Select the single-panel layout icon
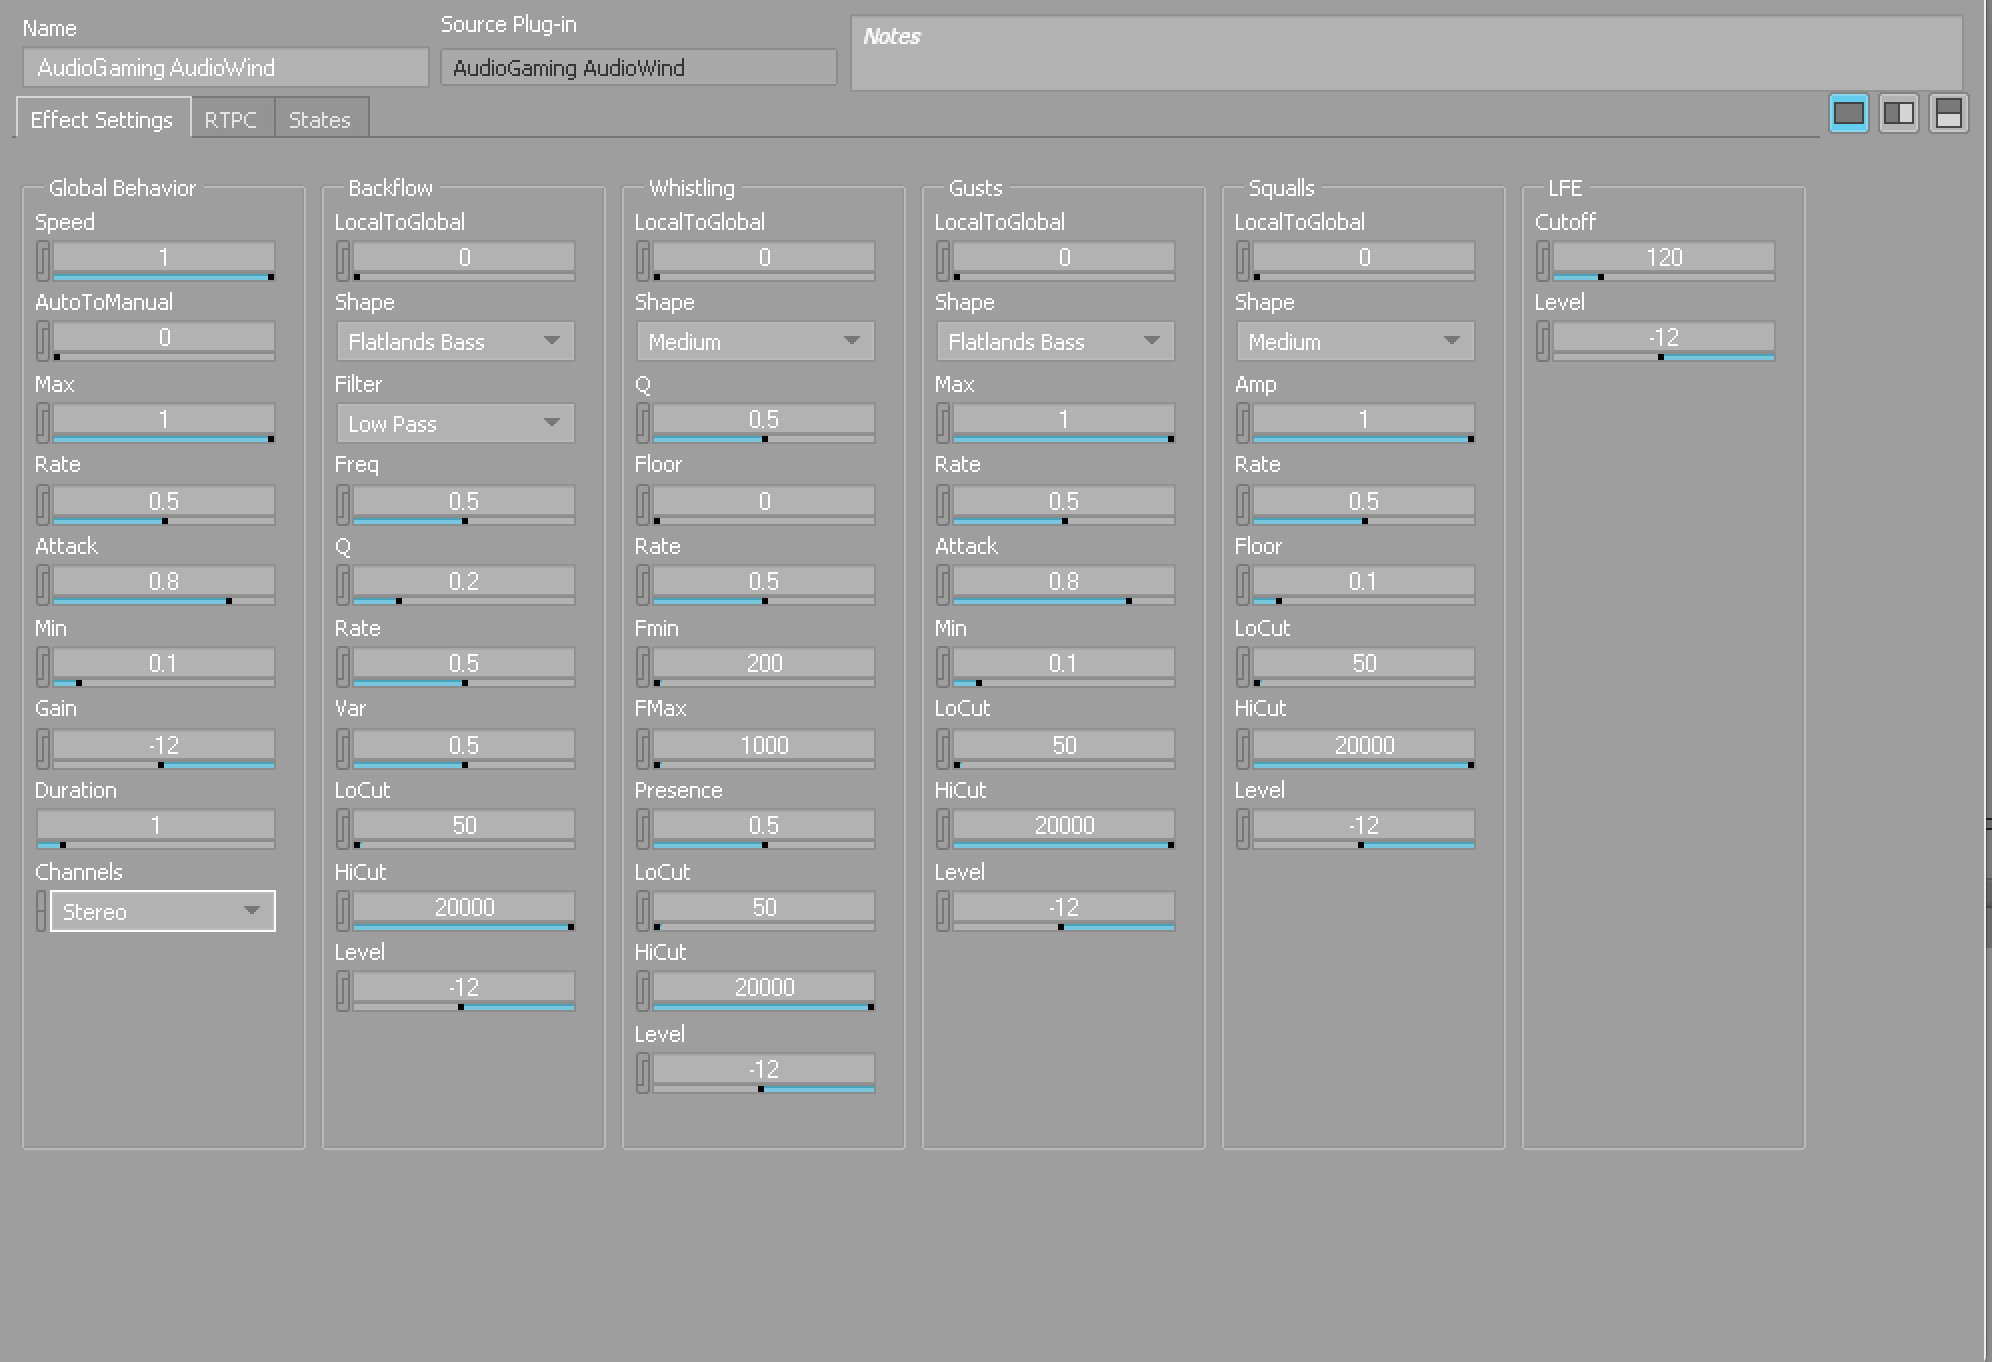The width and height of the screenshot is (1992, 1362). (1848, 114)
